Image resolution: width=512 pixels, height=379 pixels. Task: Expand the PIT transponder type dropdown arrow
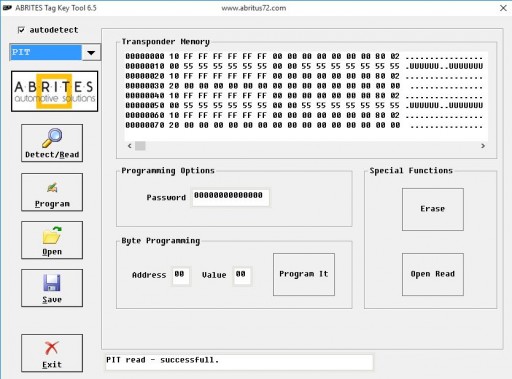(91, 52)
